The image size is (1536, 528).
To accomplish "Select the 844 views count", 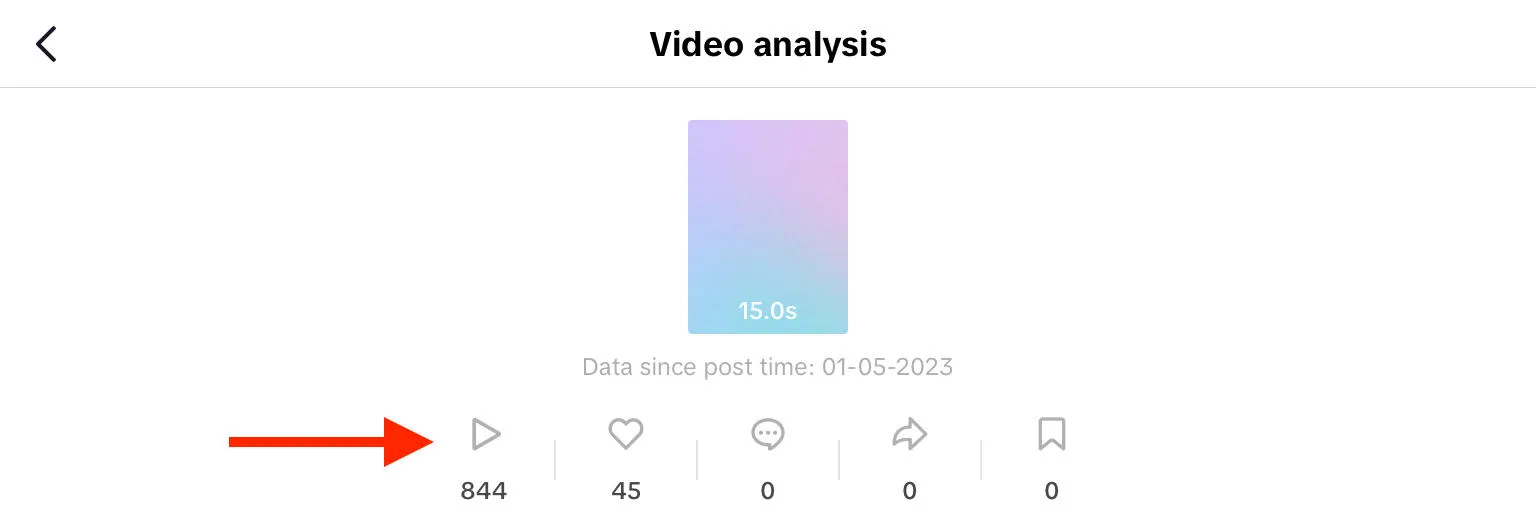I will click(x=484, y=491).
